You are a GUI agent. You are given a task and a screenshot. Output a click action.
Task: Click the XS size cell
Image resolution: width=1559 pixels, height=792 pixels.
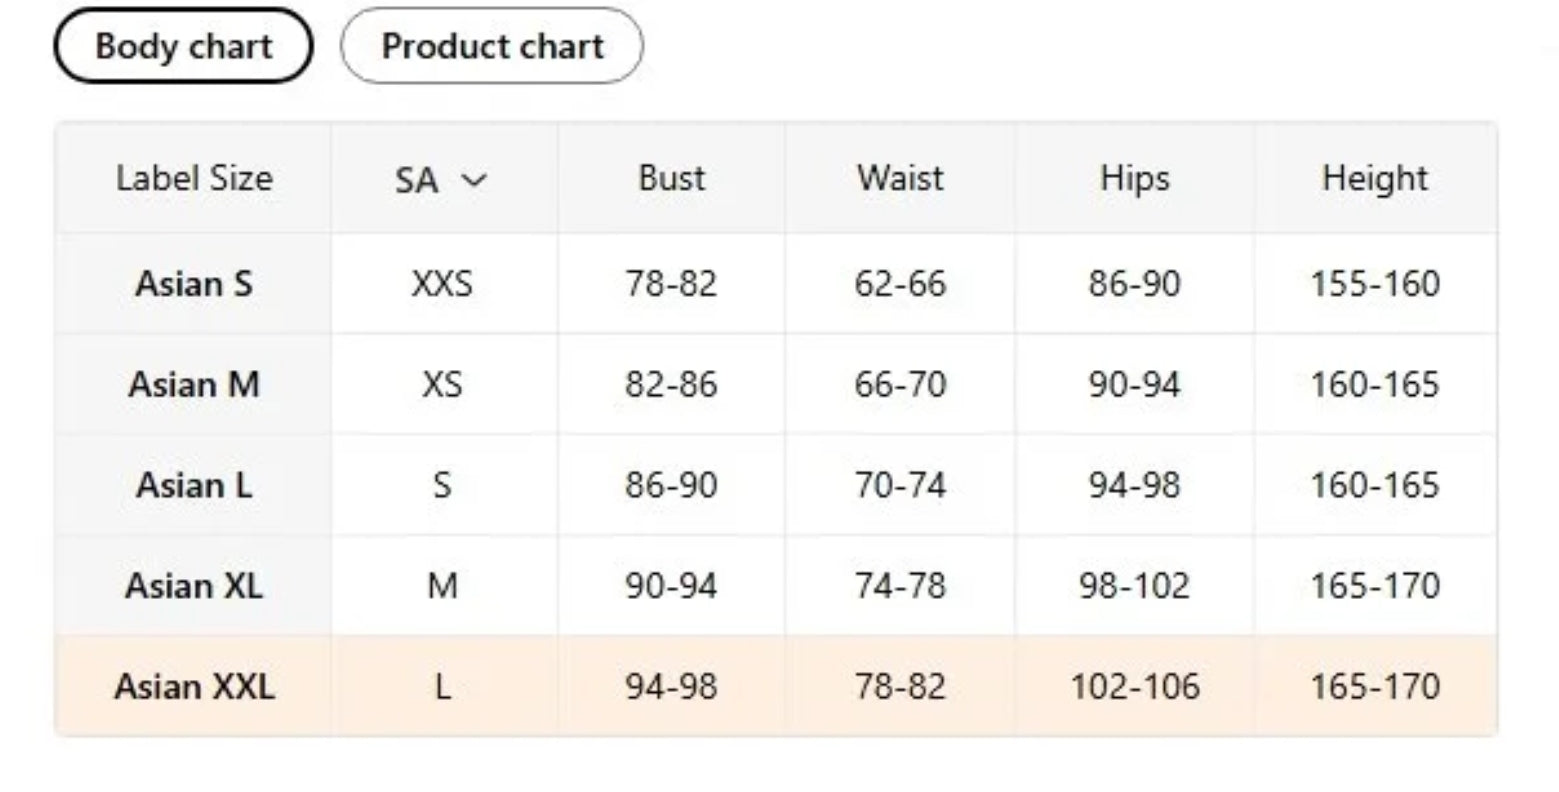coord(442,385)
